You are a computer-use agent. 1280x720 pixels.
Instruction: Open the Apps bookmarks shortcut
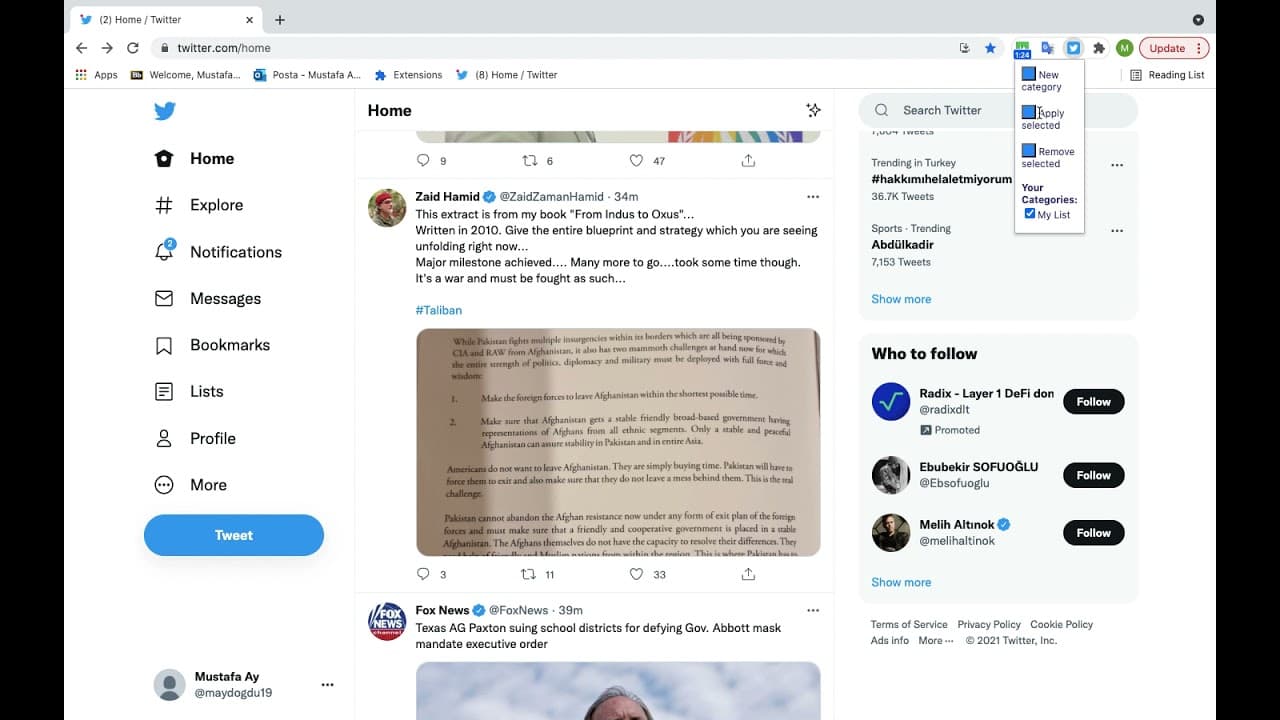tap(97, 75)
